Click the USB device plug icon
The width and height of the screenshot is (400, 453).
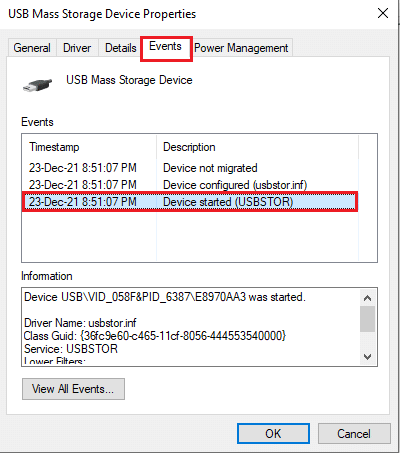37,85
